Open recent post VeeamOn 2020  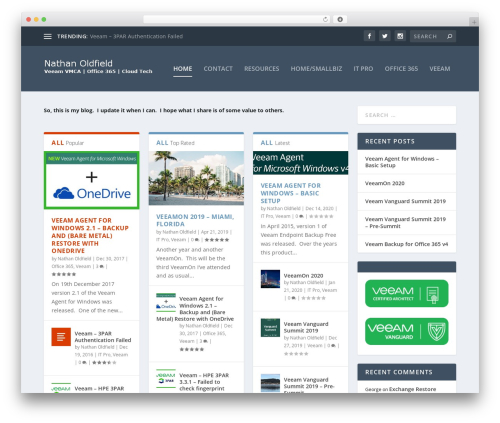385,183
